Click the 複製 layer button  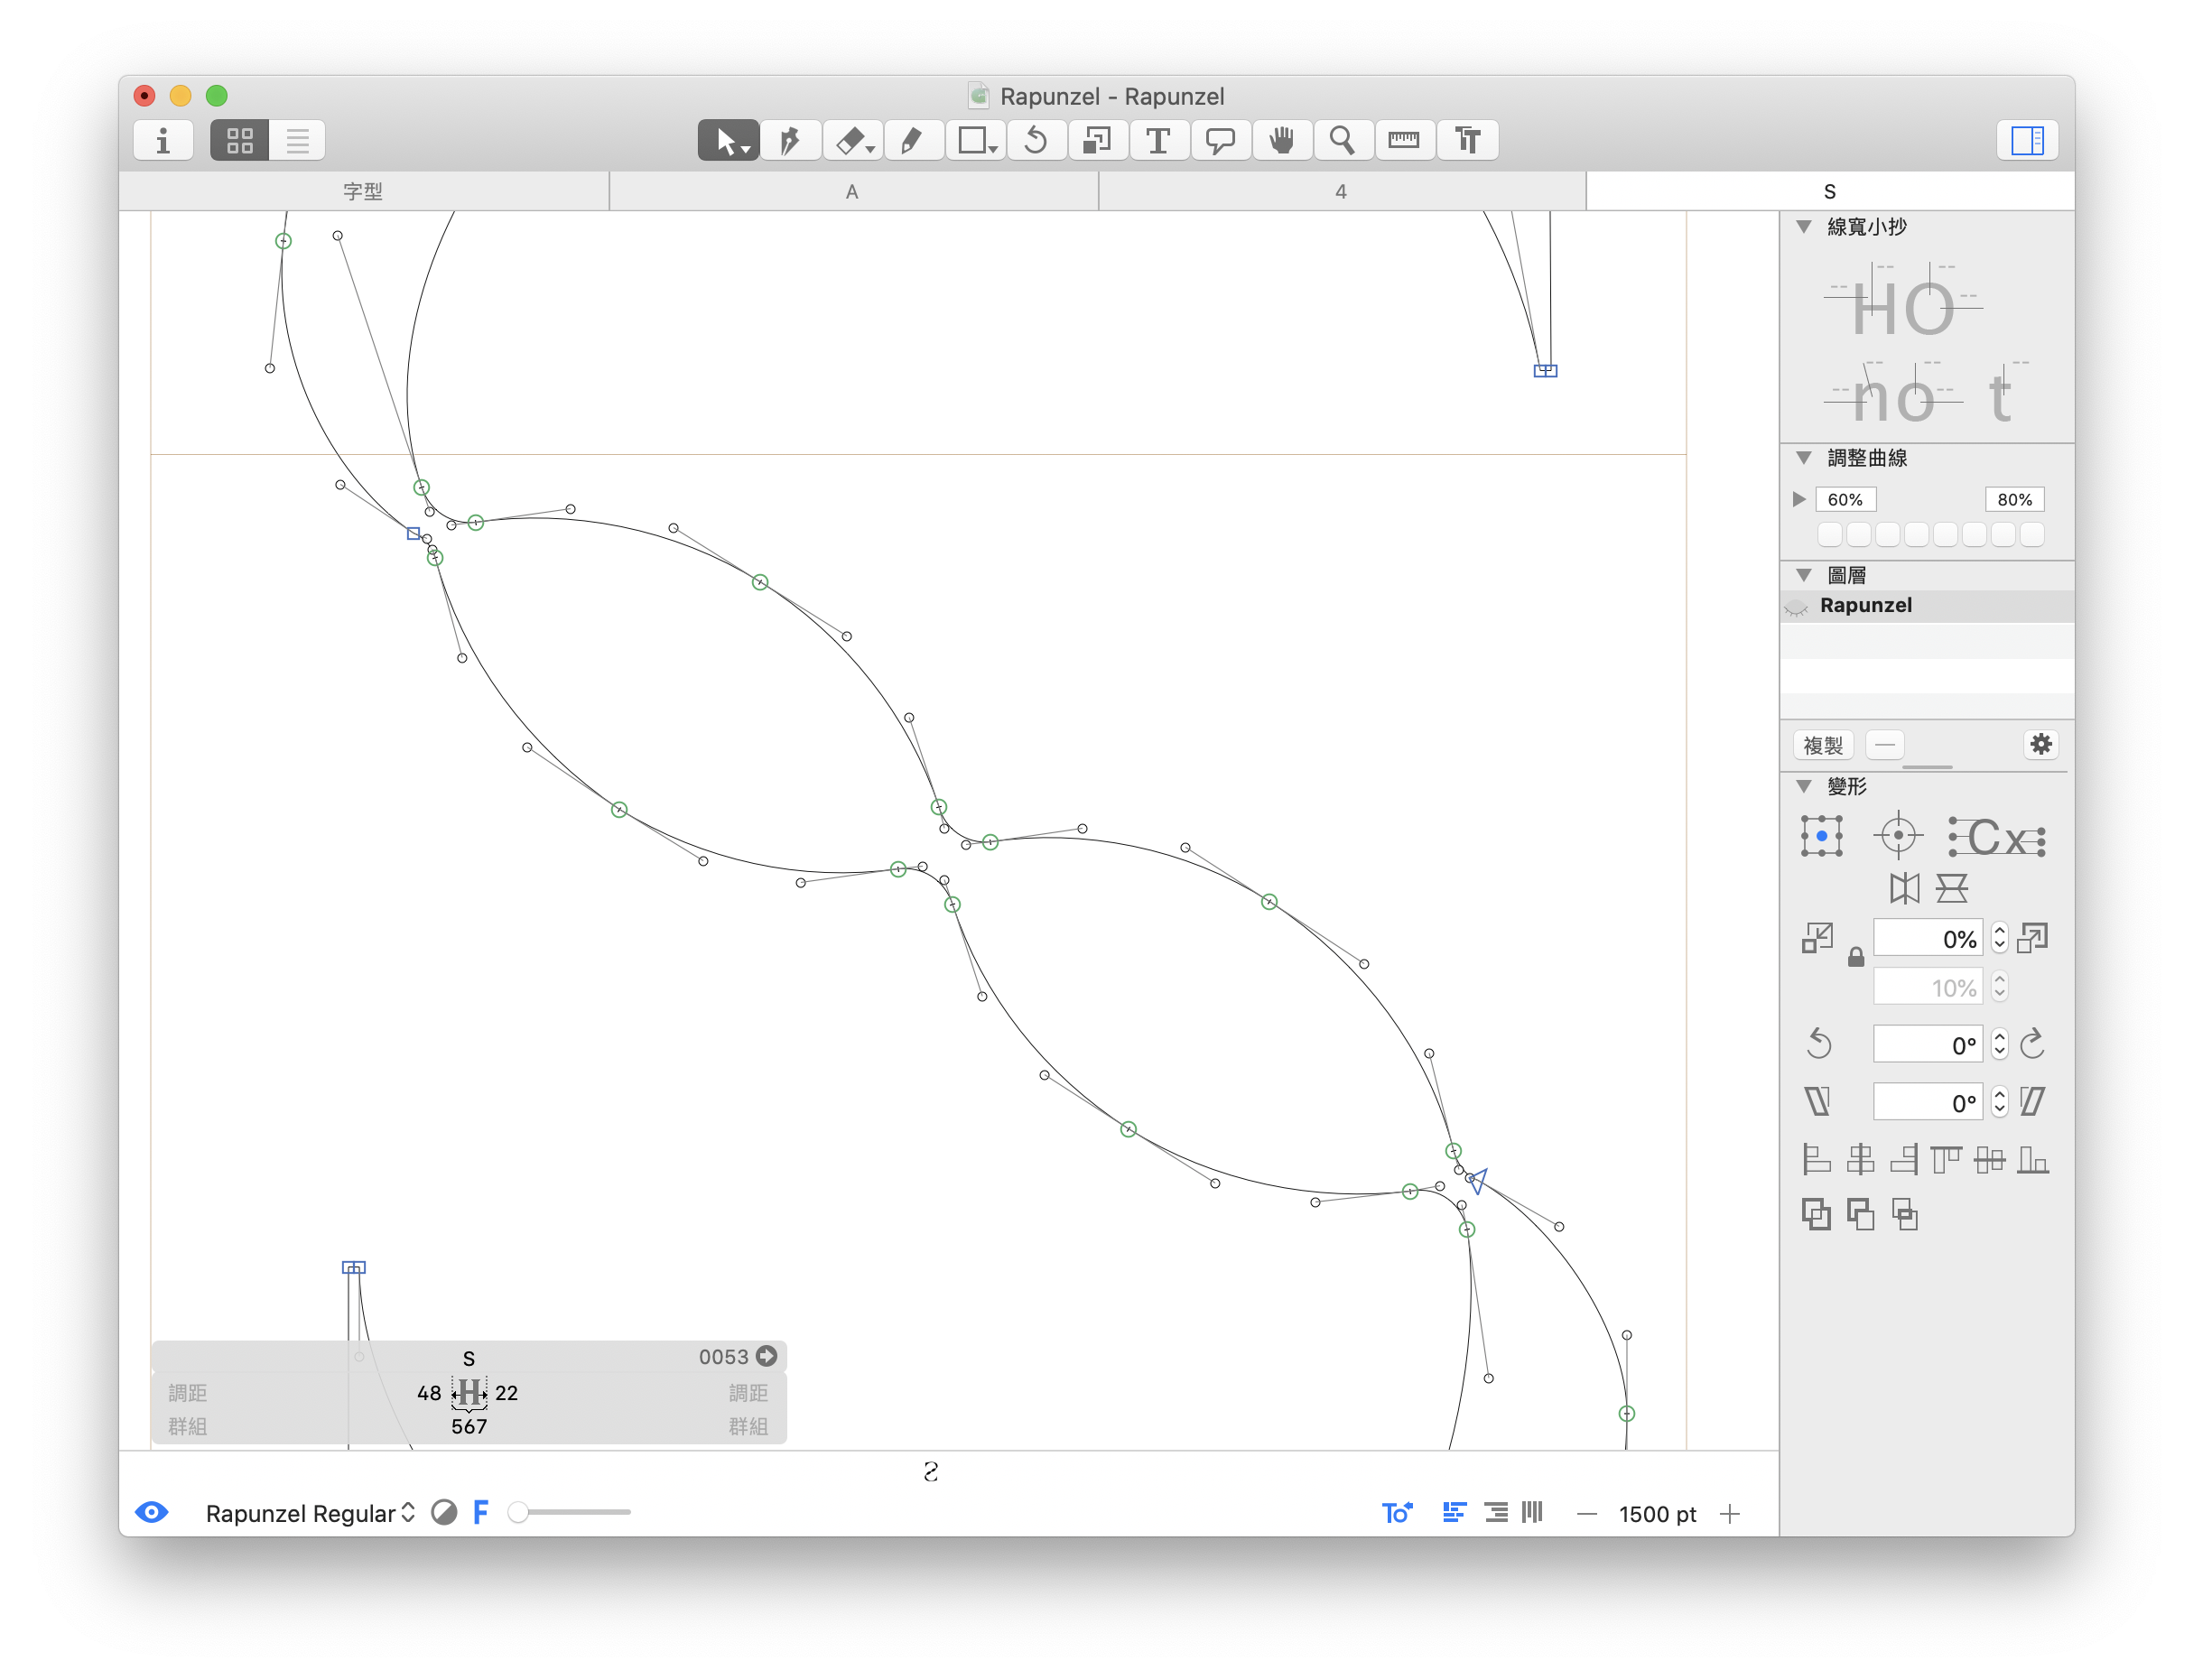[x=1822, y=745]
